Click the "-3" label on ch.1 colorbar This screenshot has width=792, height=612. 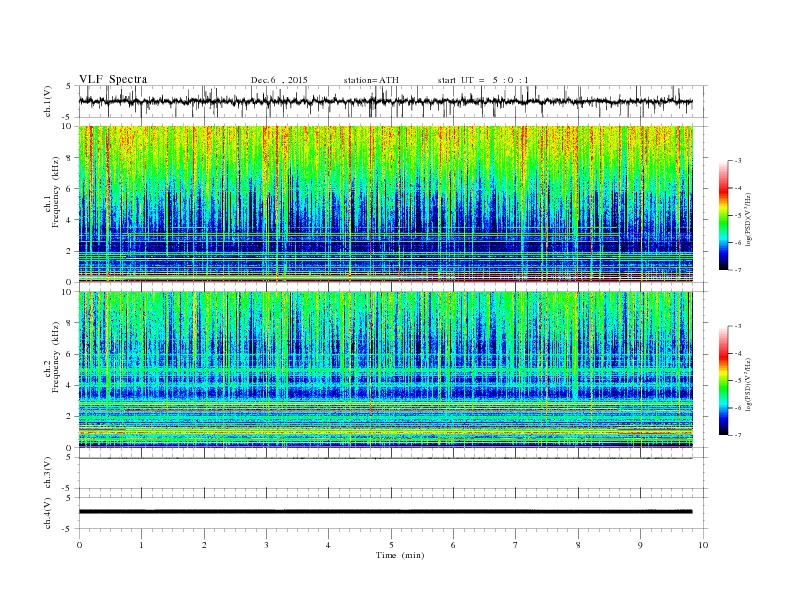737,161
